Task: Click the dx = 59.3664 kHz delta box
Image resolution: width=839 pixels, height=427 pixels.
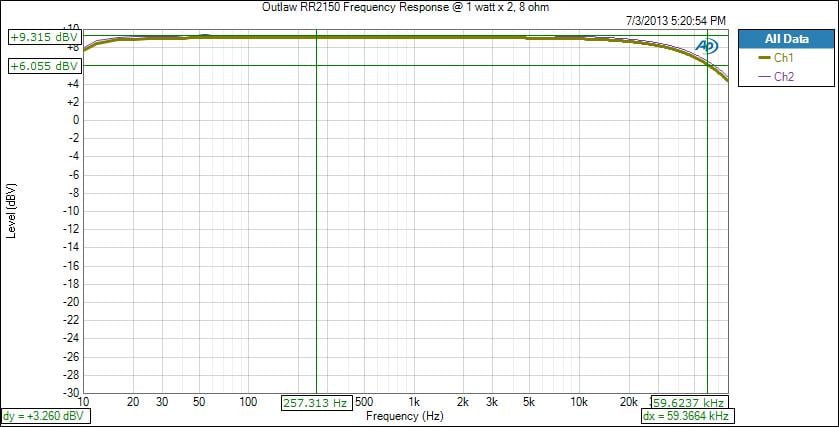Action: (685, 416)
